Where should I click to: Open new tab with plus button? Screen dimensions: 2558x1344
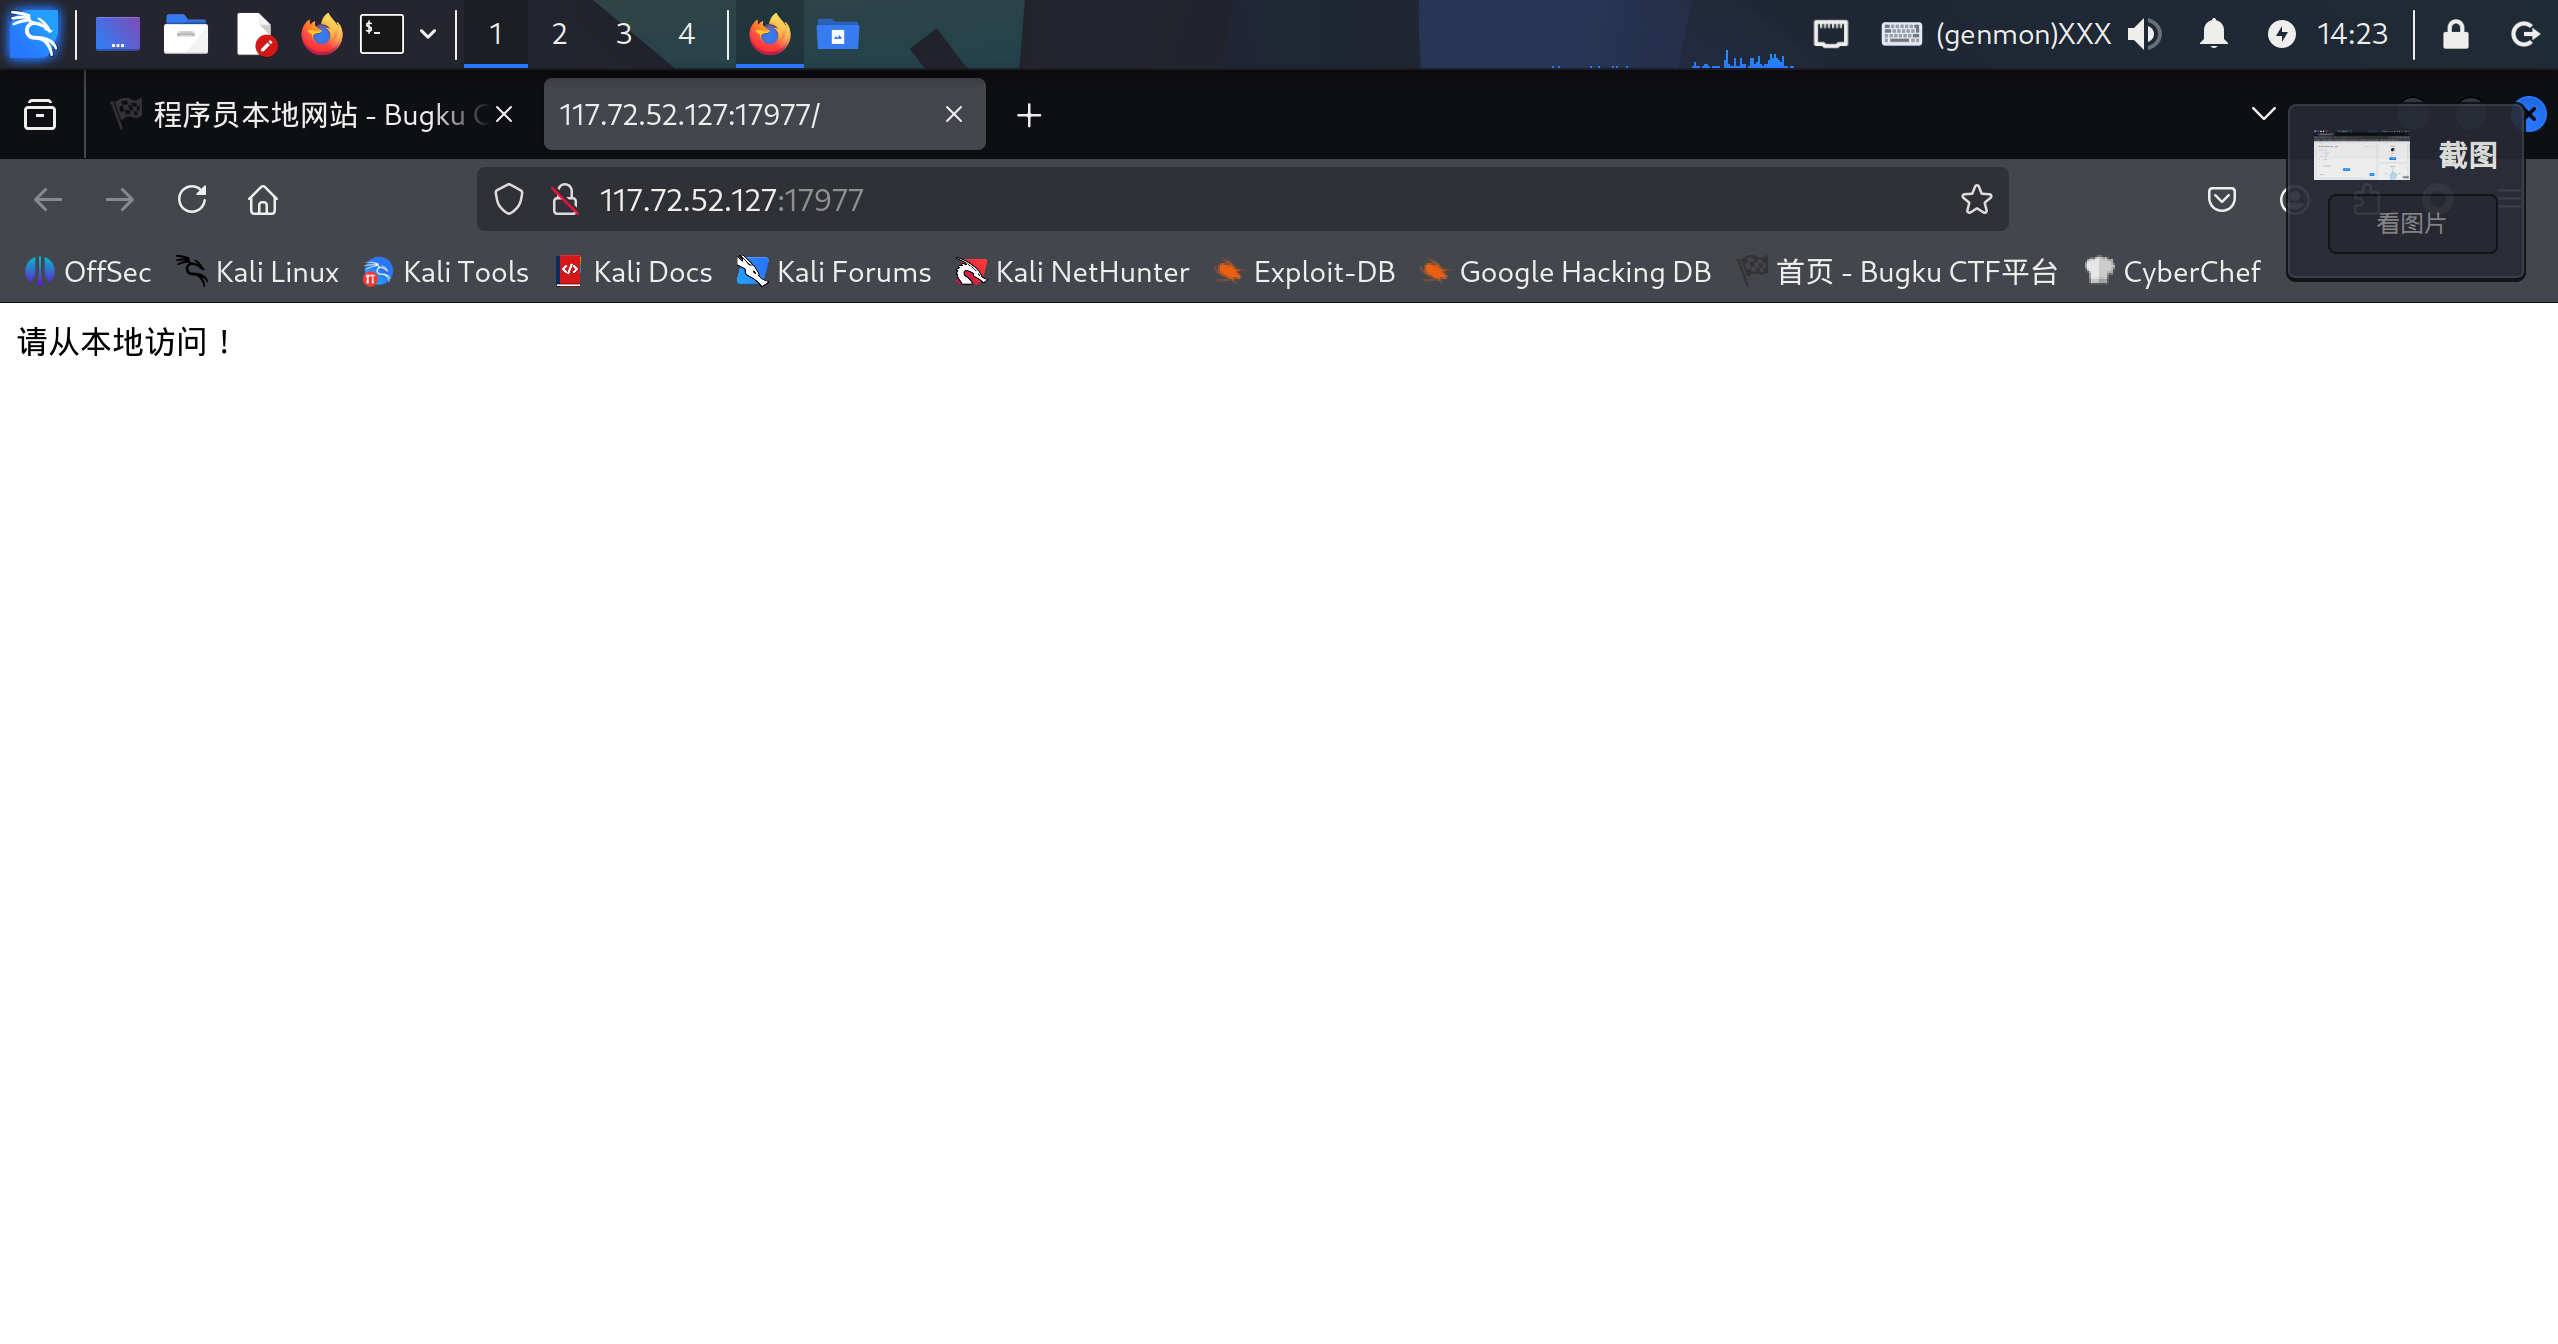[x=1029, y=115]
